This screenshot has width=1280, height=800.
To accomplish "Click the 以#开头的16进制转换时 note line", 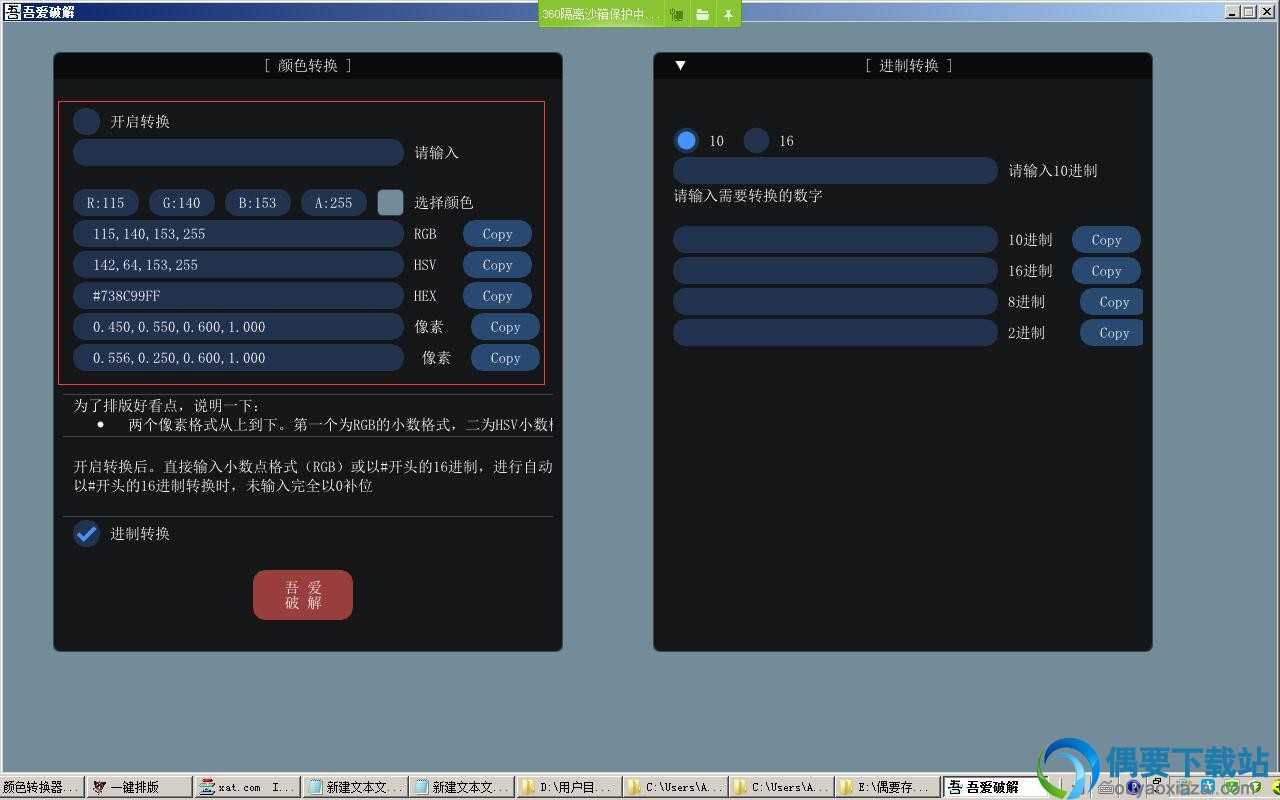I will (223, 486).
